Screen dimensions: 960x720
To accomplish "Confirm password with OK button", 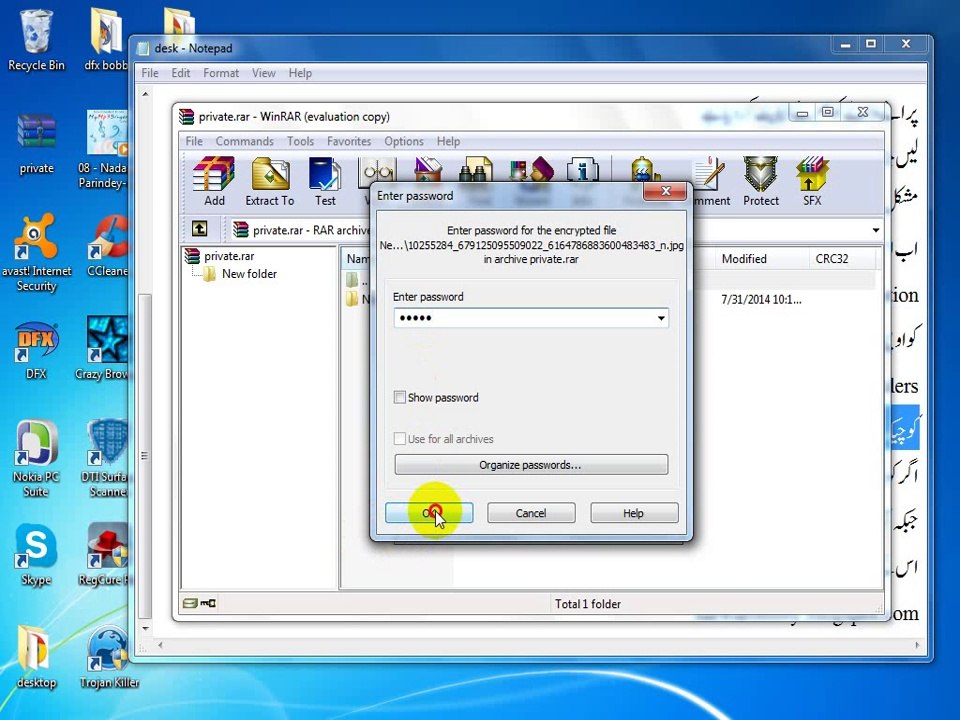I will coord(429,513).
